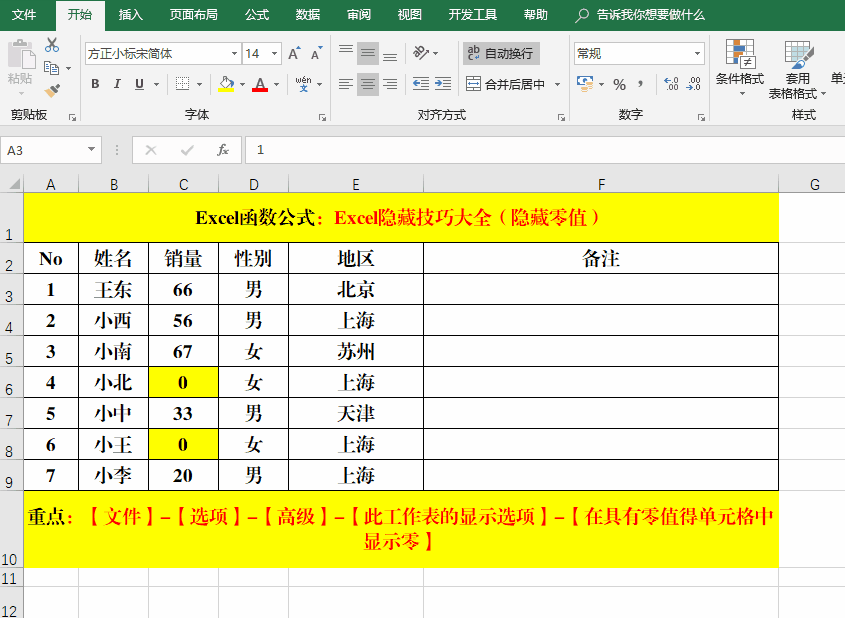Increase font size with larger A
845x618 pixels.
(294, 53)
